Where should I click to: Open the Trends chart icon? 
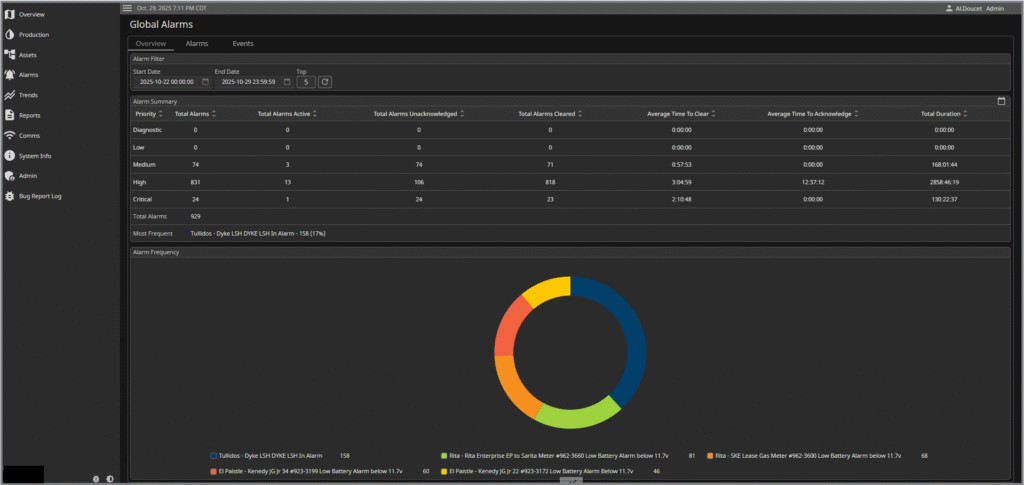click(9, 95)
